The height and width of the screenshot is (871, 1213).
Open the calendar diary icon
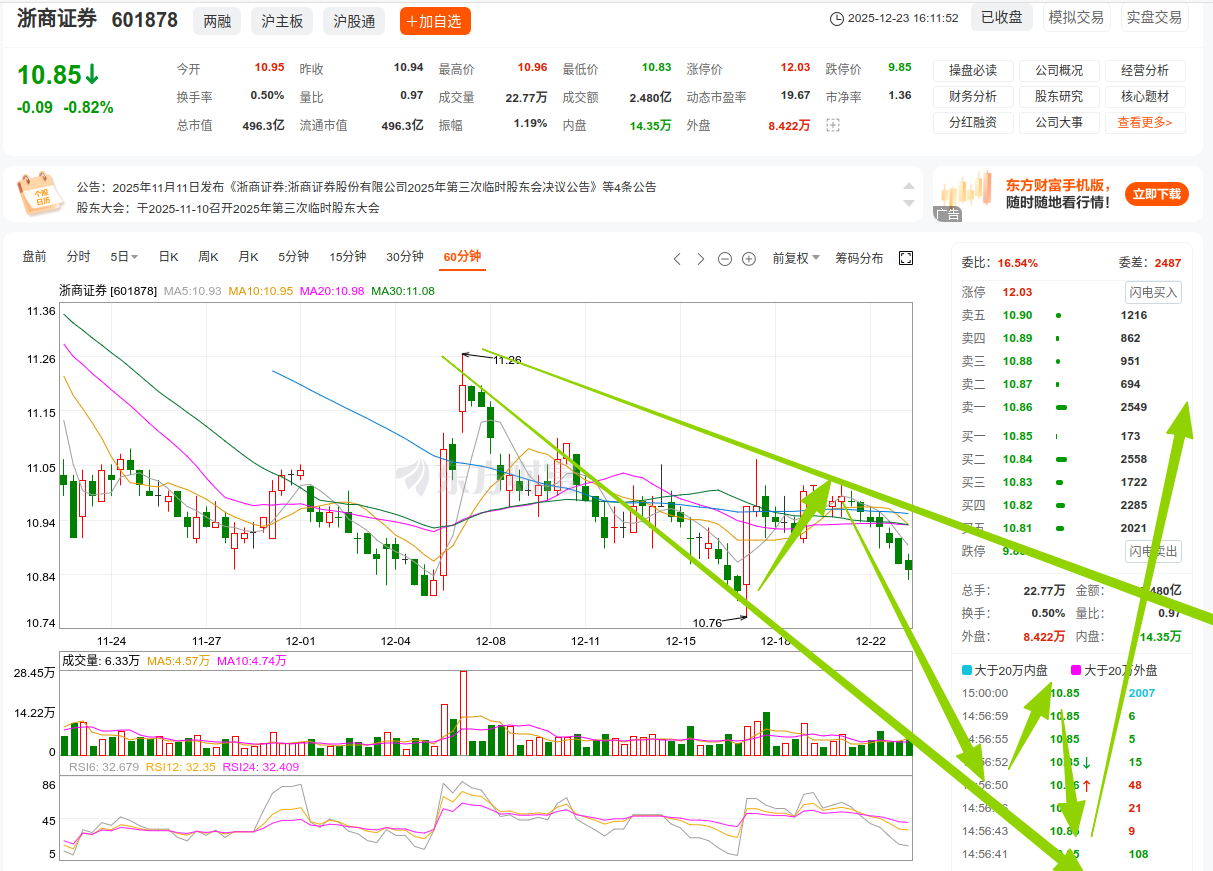41,193
